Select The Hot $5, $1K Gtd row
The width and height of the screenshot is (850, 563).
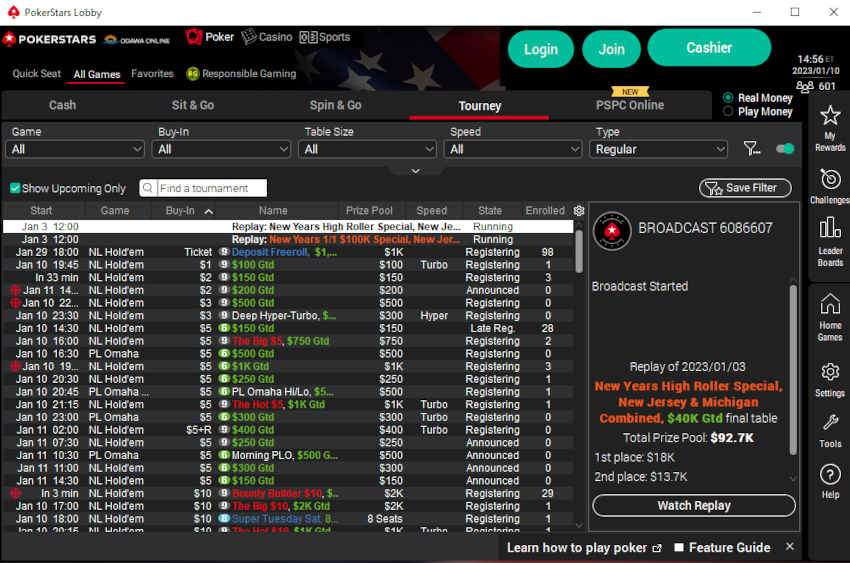[288, 404]
